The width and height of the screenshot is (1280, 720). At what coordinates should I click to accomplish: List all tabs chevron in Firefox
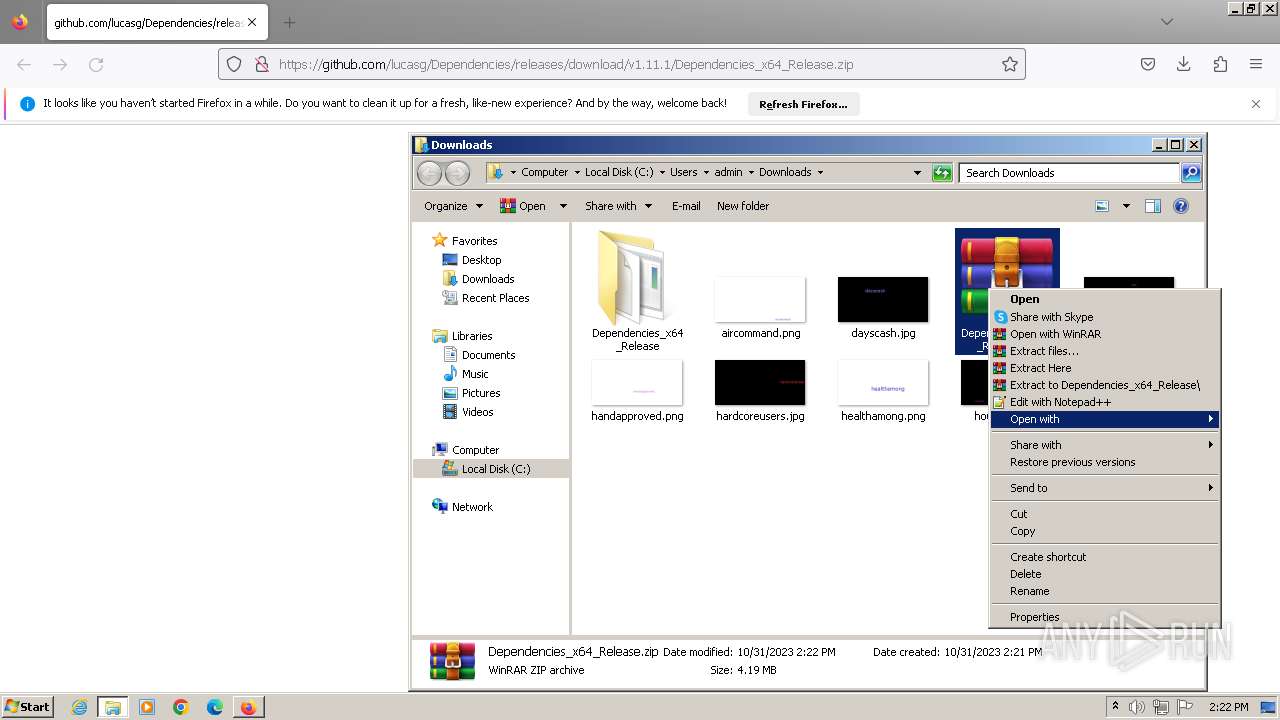coord(1167,22)
